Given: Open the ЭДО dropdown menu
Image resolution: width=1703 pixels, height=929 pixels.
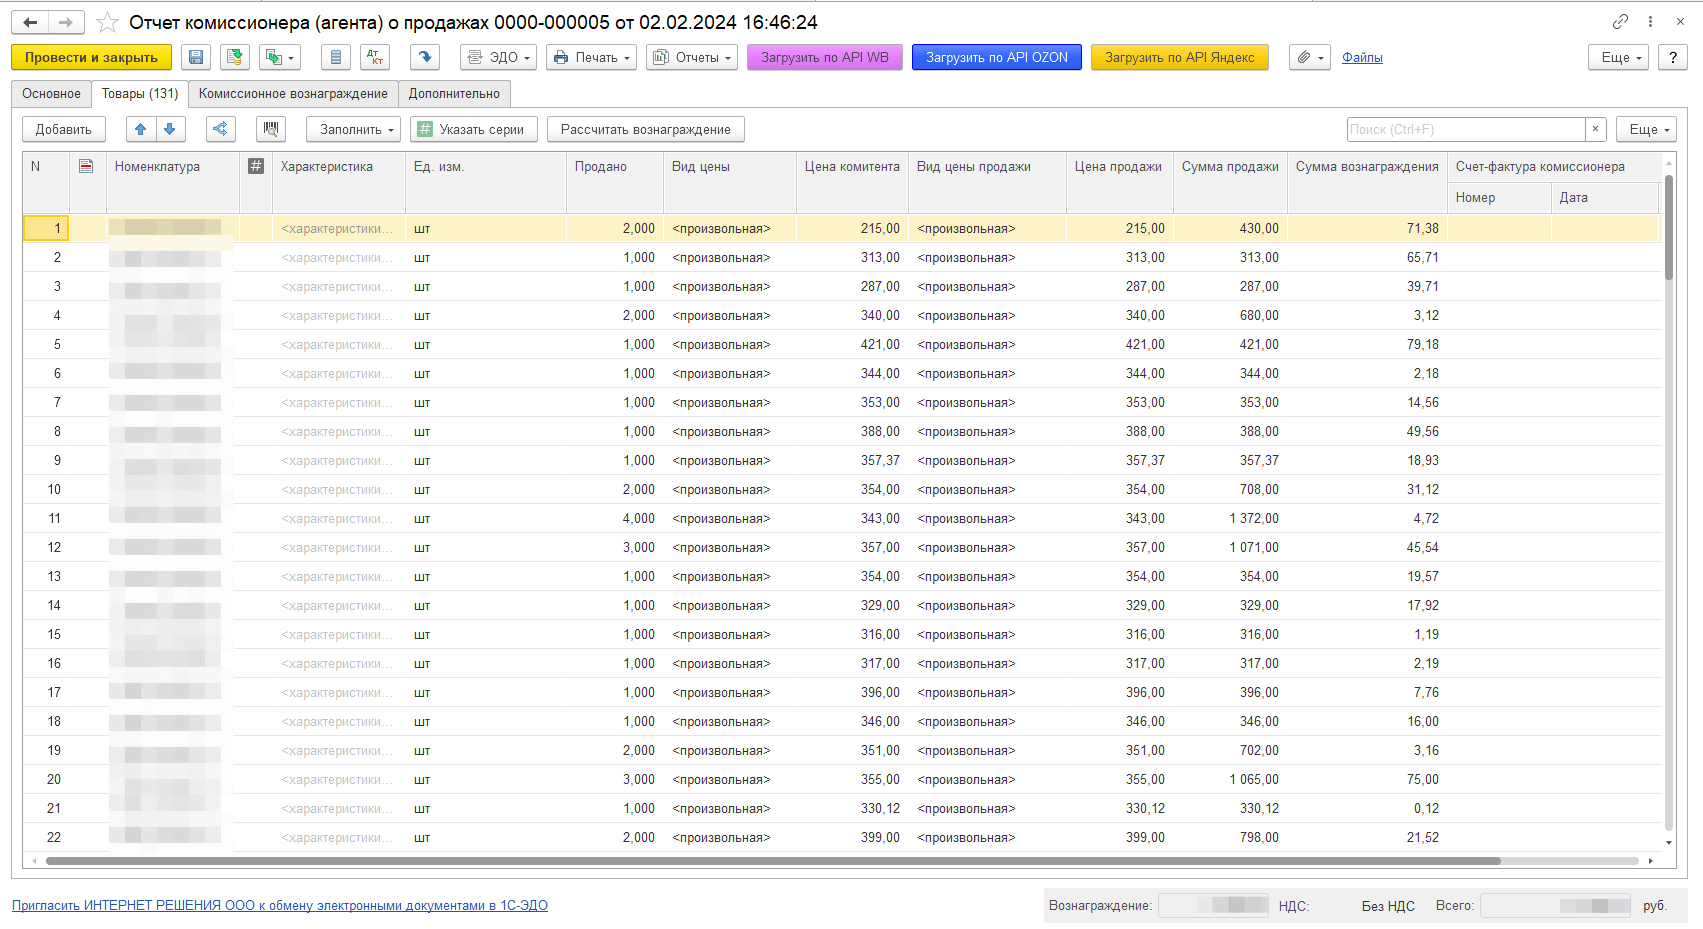Looking at the screenshot, I should pos(498,58).
